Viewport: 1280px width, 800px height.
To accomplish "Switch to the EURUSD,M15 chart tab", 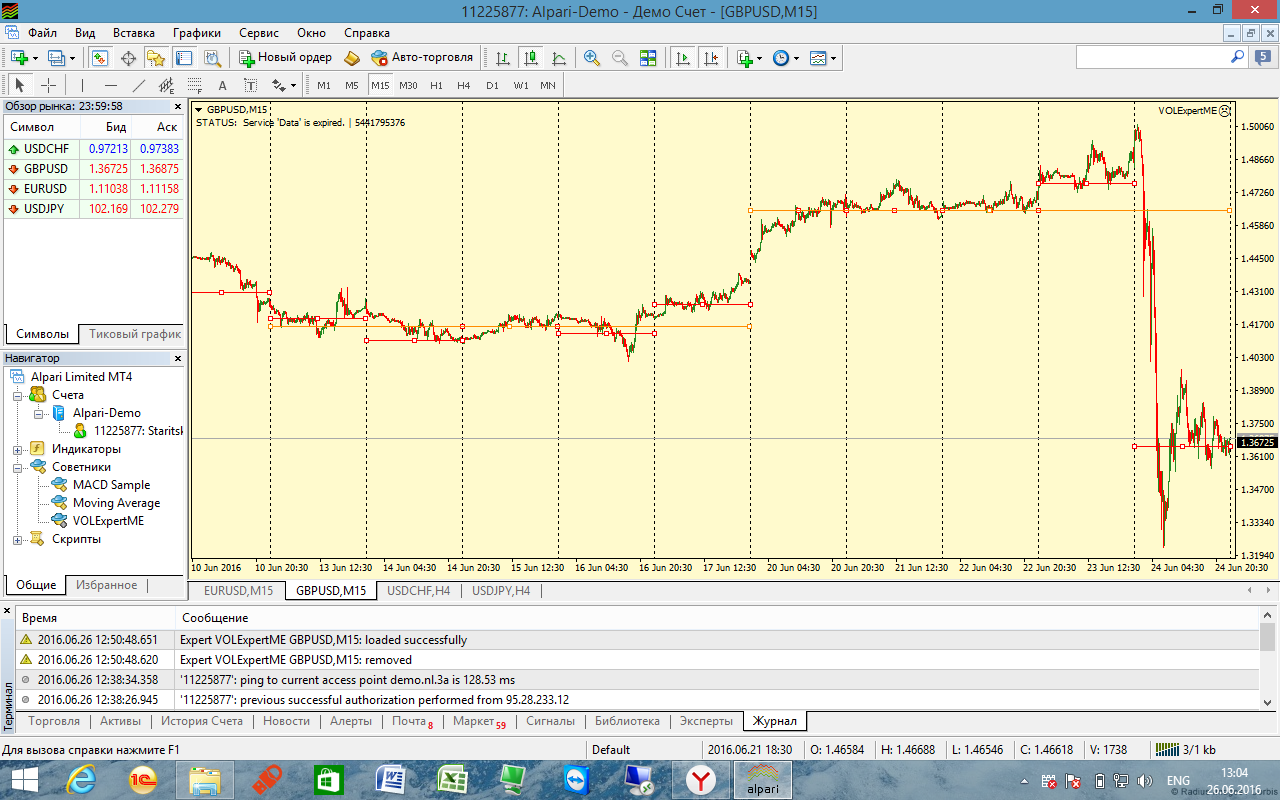I will [238, 591].
